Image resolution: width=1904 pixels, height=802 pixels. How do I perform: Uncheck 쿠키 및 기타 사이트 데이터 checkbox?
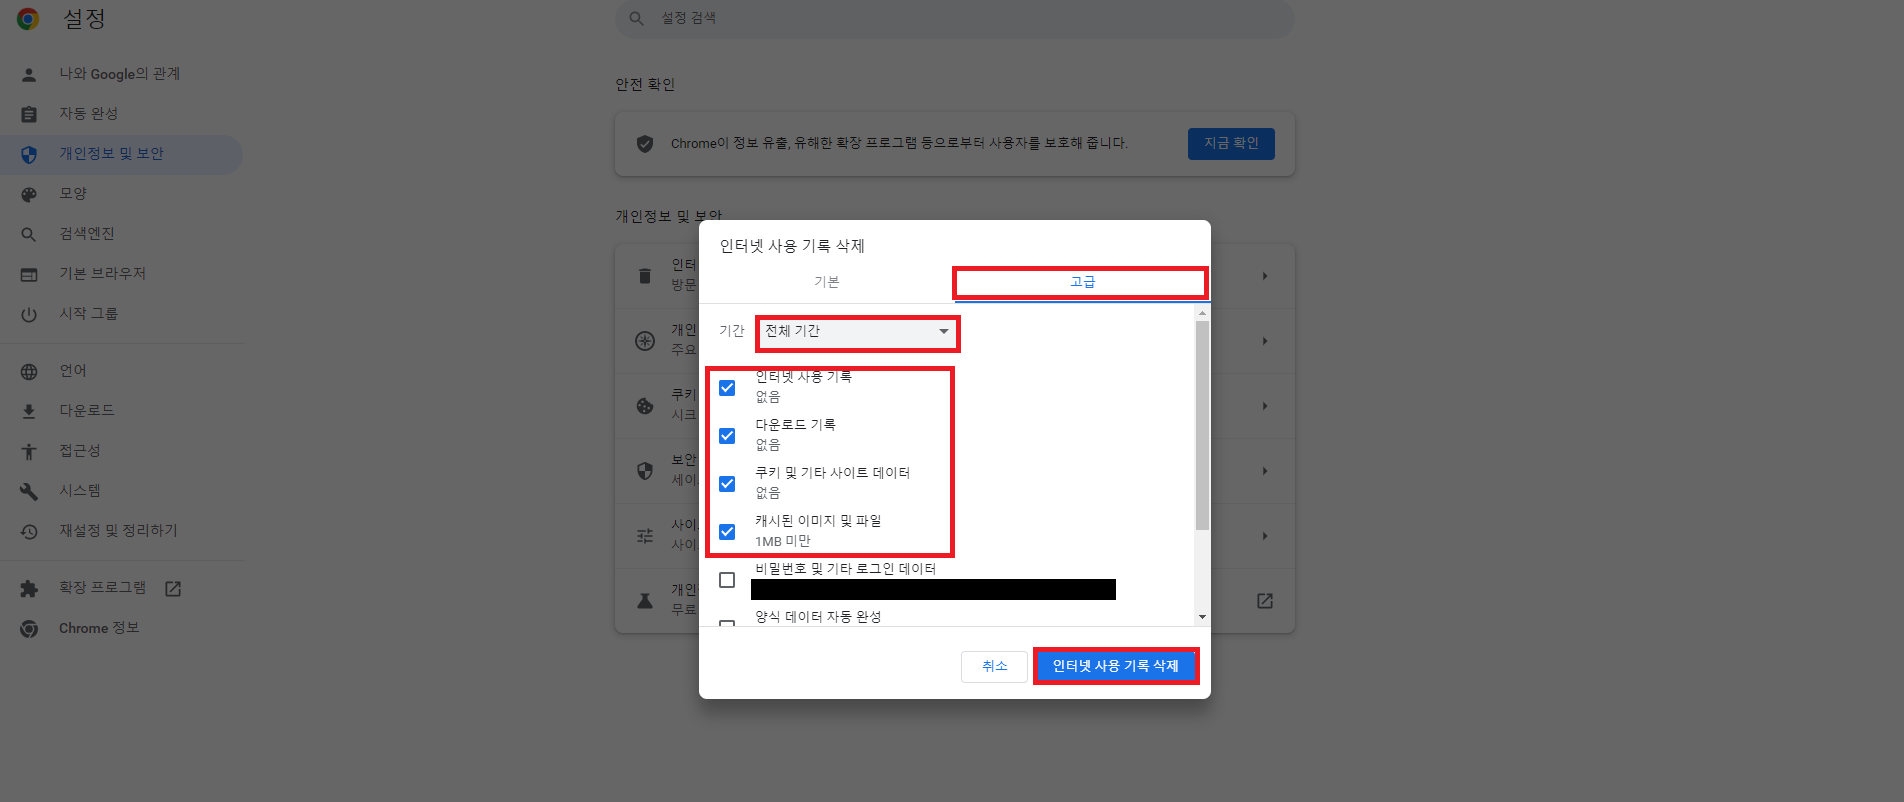pos(727,484)
